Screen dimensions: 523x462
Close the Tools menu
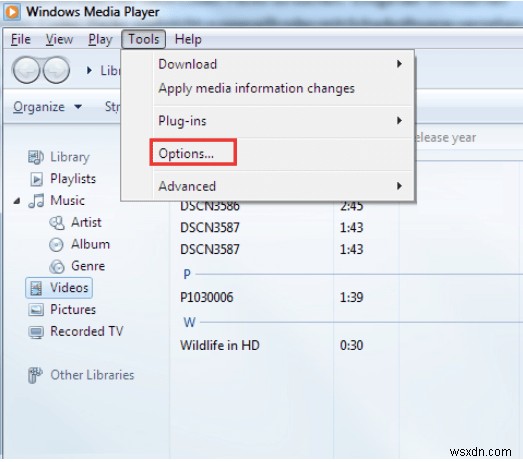click(143, 39)
